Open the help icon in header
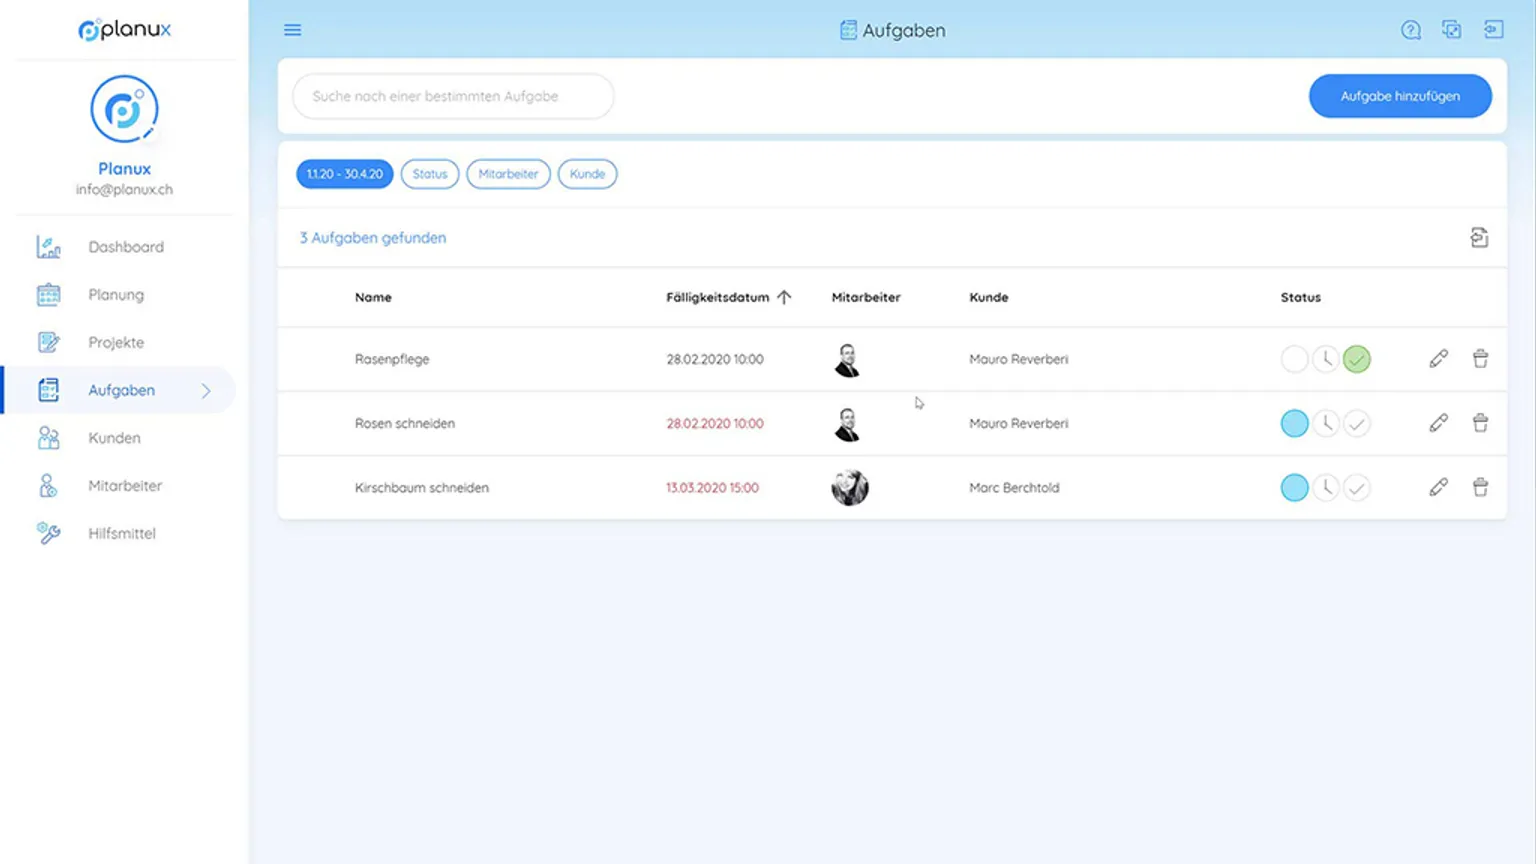The image size is (1536, 864). (1410, 30)
